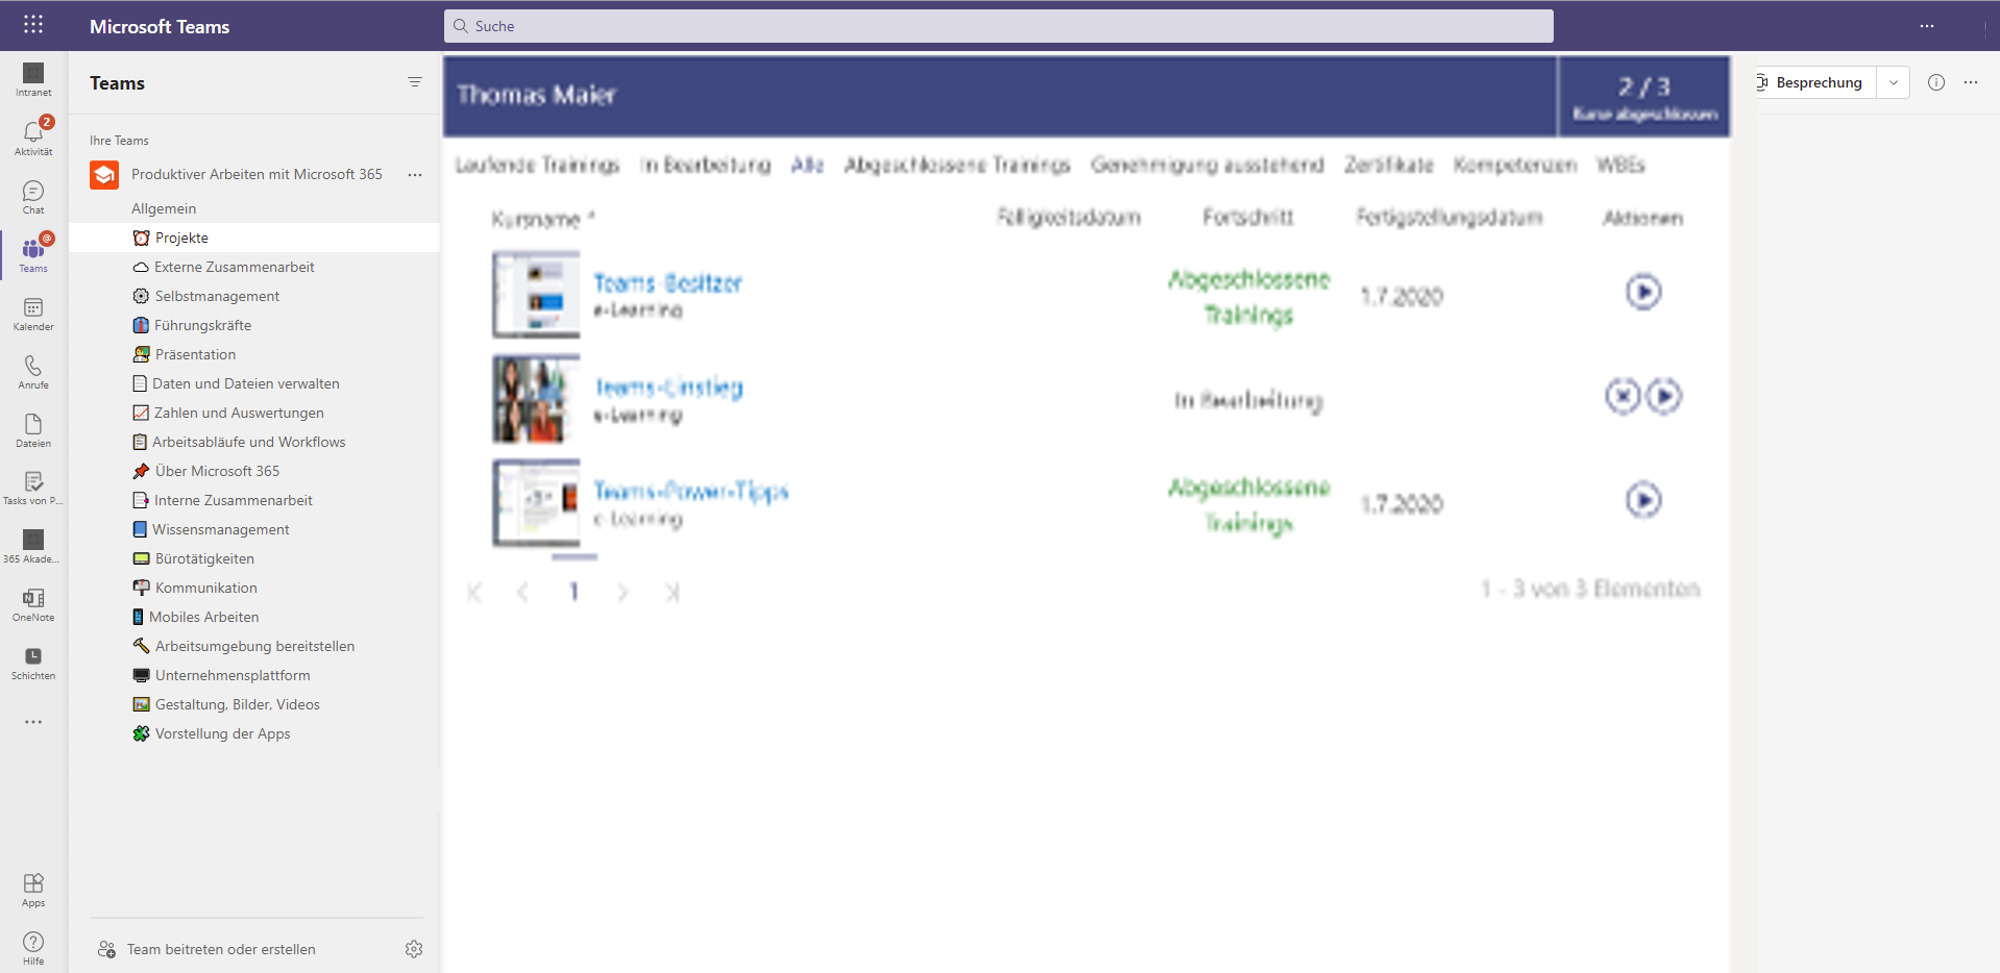Play the Teams-Einstieg course

1664,396
